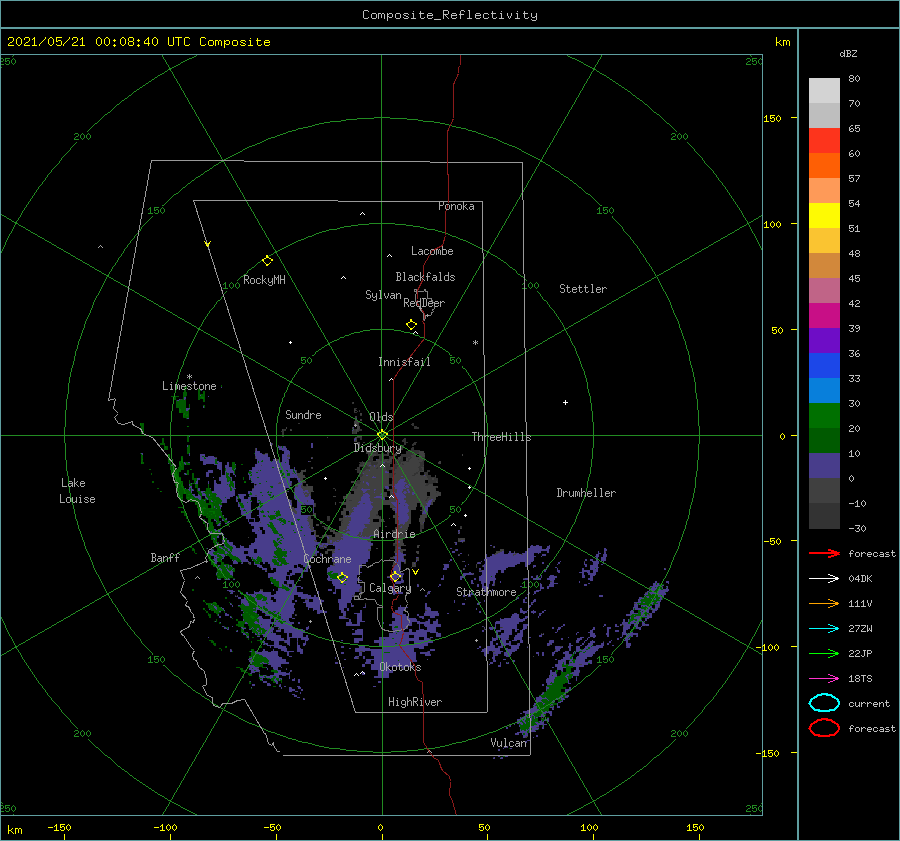Click the Lacombe label
This screenshot has height=841, width=900.
432,251
